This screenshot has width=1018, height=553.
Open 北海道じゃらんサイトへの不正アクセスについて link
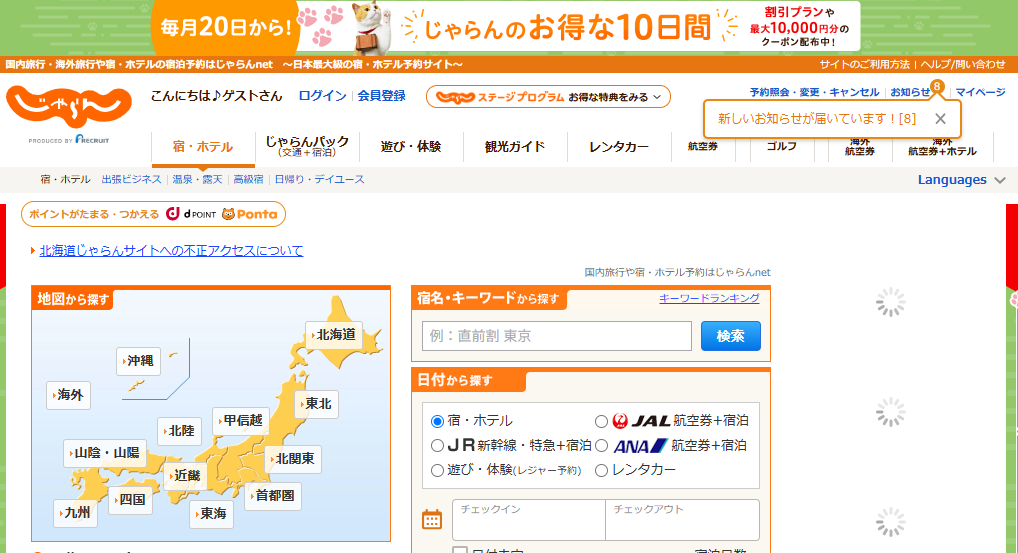tap(171, 251)
